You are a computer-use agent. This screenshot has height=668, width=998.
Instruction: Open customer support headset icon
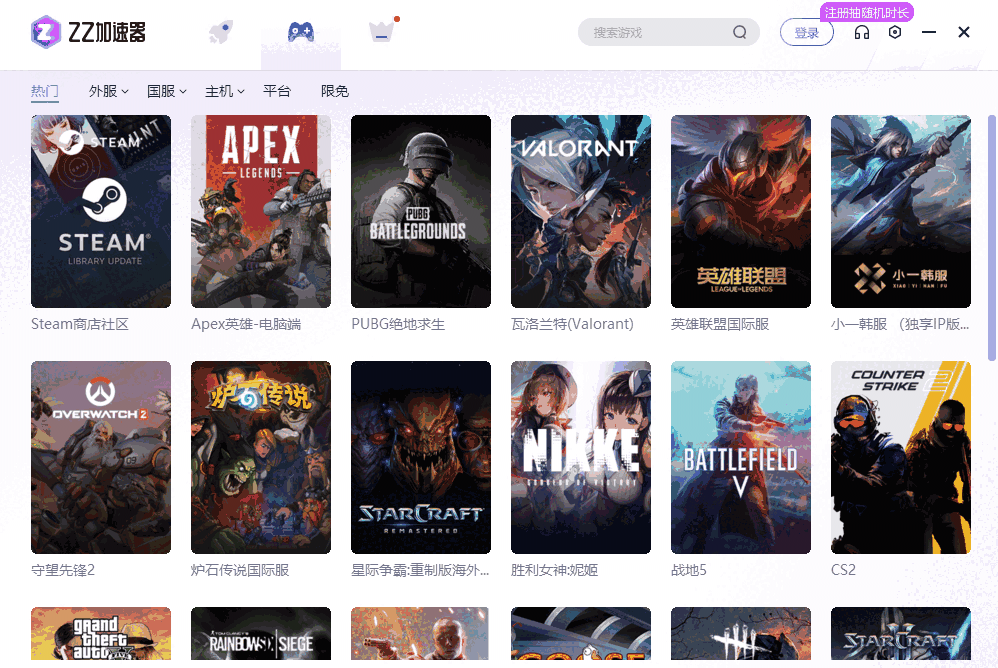pyautogui.click(x=862, y=32)
